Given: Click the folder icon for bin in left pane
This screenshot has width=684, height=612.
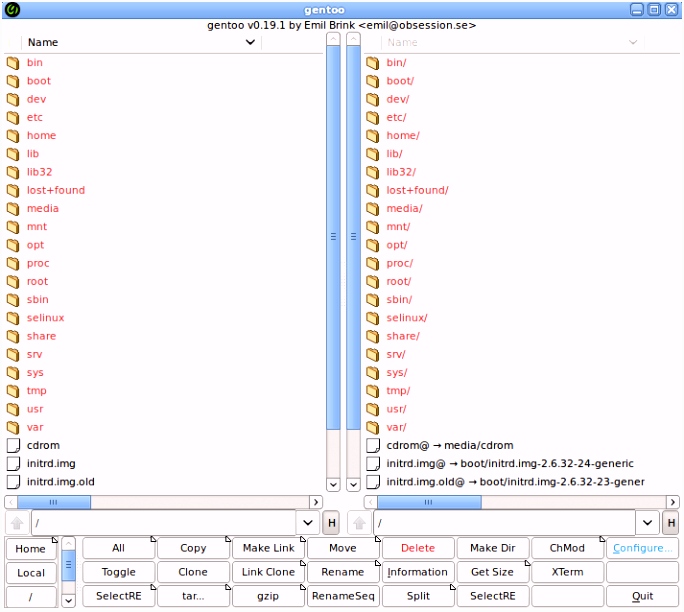Looking at the screenshot, I should click(x=13, y=63).
